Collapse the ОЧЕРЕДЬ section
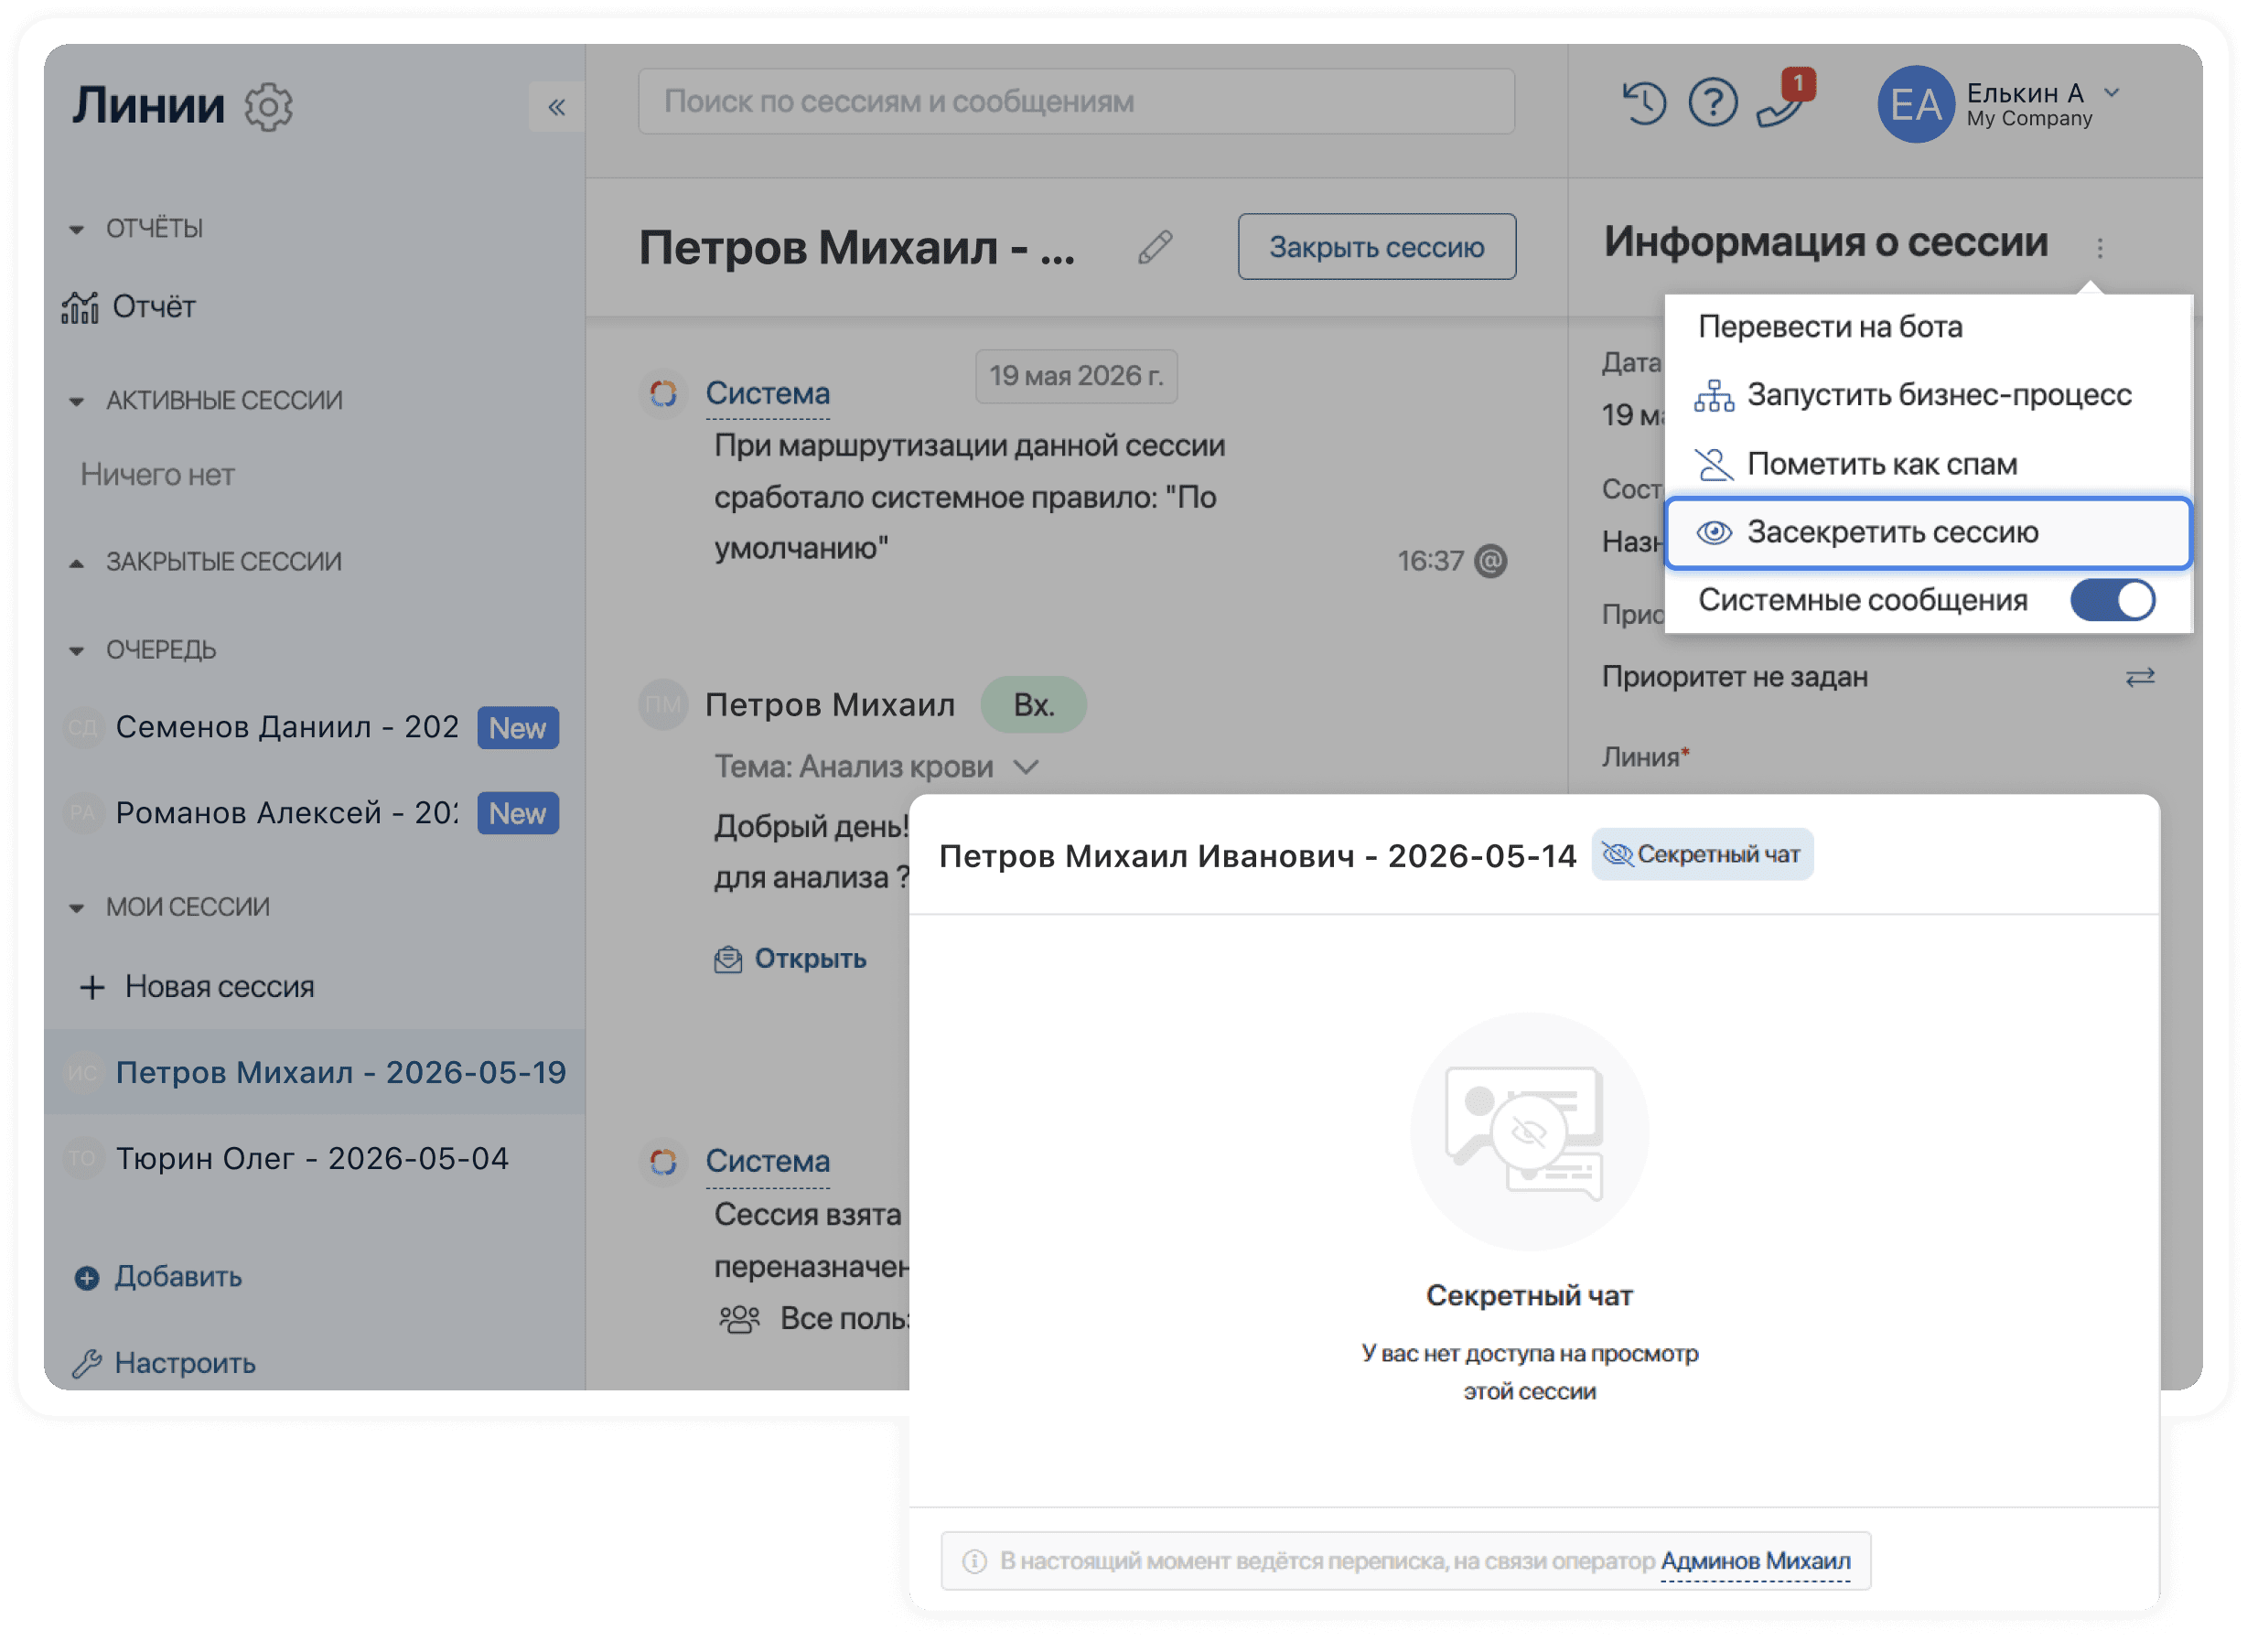Viewport: 2247px width, 1652px height. coord(76,652)
